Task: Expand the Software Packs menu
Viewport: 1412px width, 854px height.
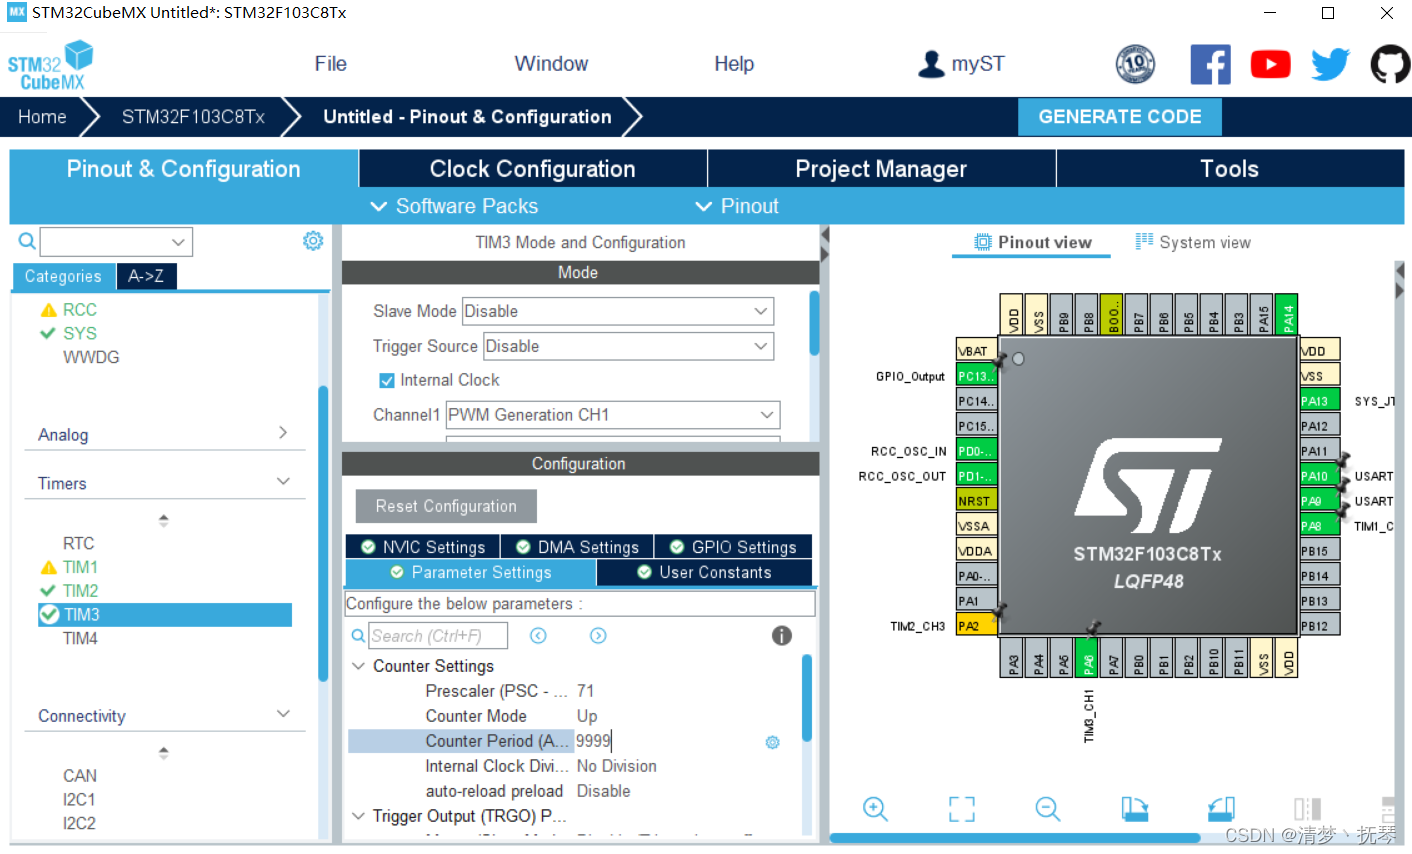Action: click(x=454, y=206)
